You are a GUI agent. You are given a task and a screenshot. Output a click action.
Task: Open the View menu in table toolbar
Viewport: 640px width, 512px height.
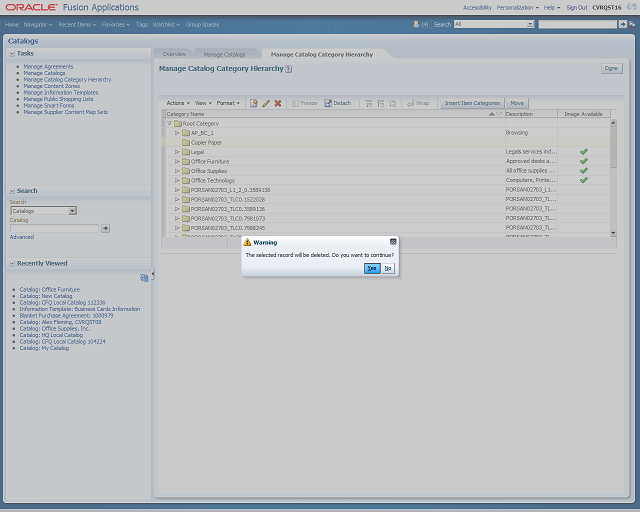point(203,103)
